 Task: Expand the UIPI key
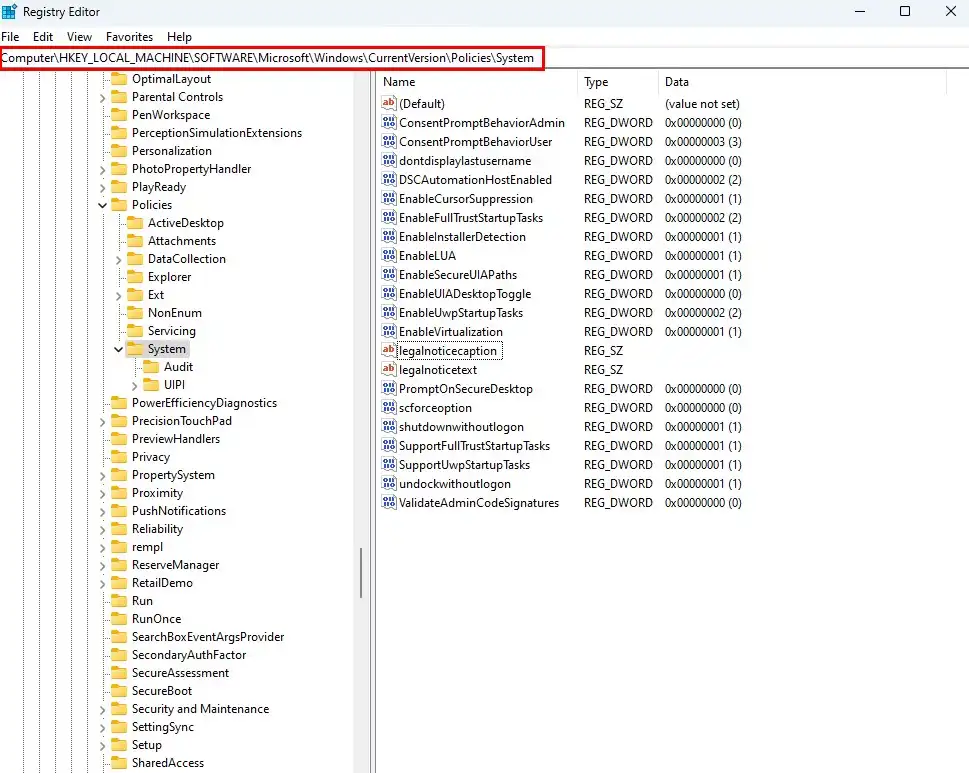(x=135, y=386)
